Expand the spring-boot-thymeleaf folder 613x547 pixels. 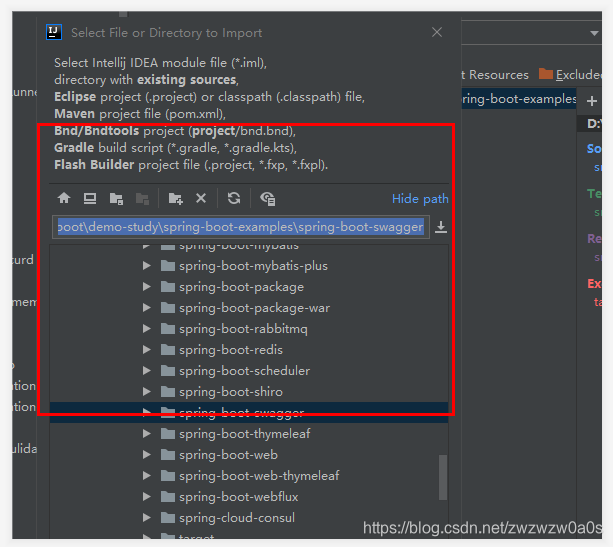[x=147, y=434]
